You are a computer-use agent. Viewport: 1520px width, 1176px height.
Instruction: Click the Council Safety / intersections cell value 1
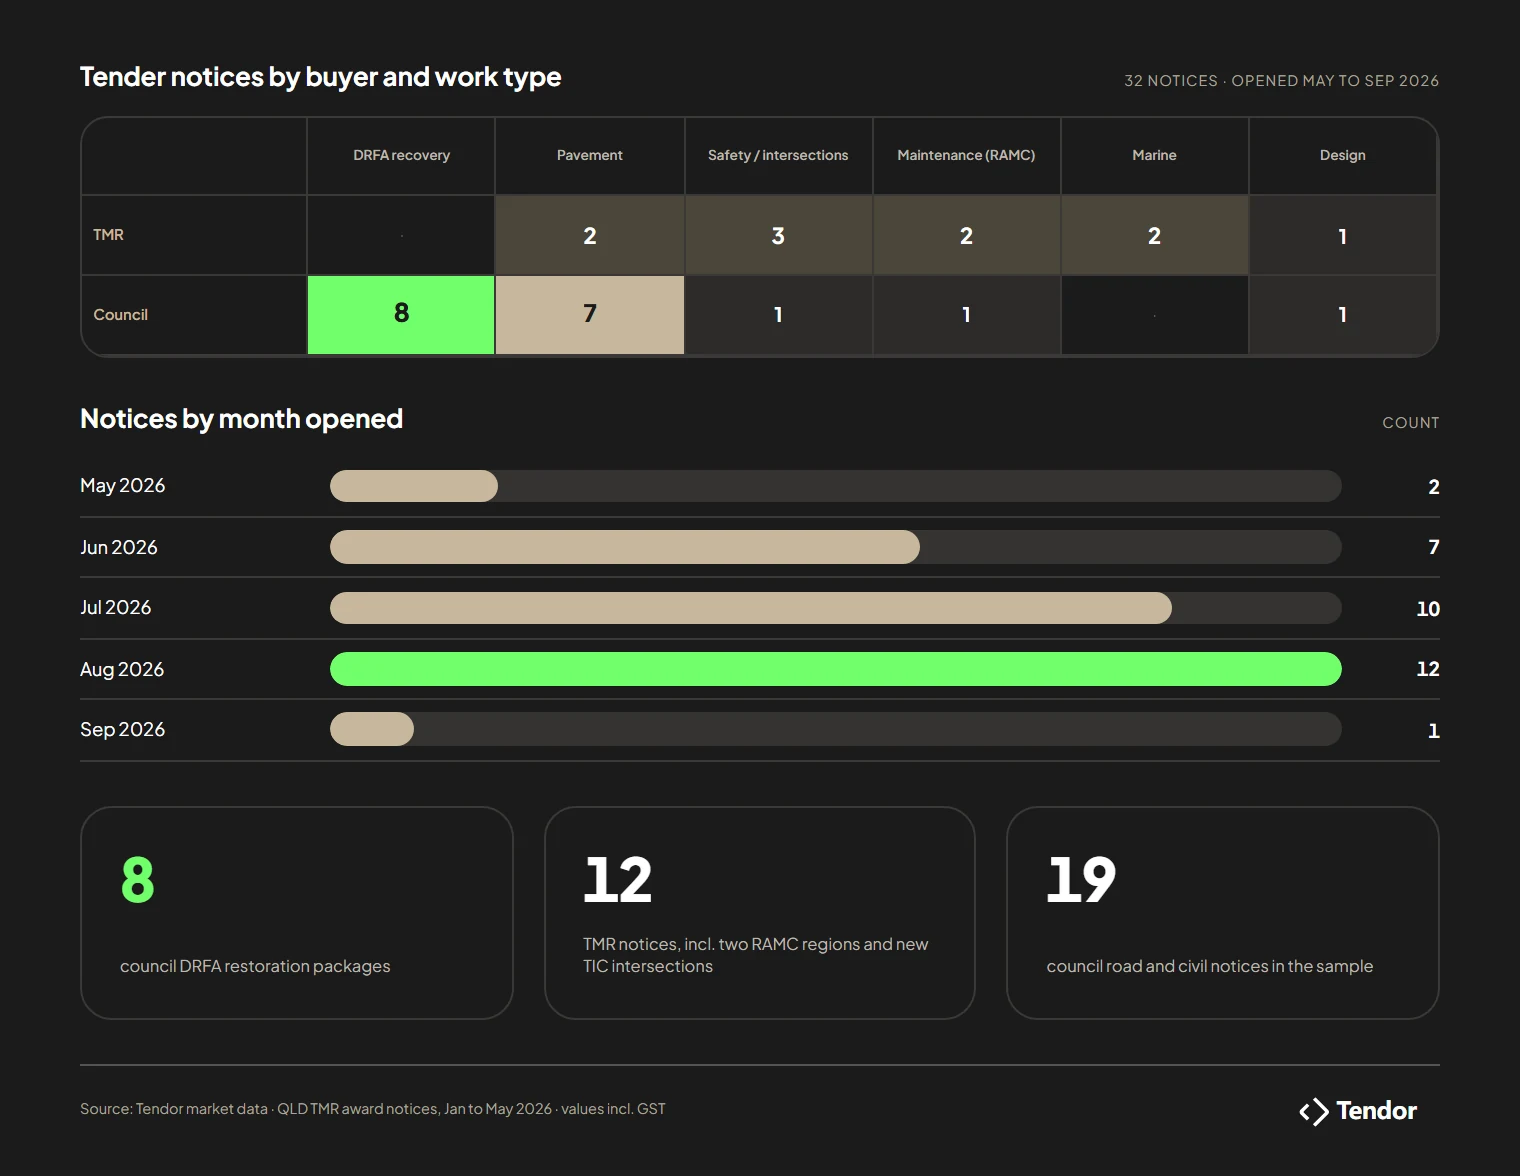click(778, 315)
